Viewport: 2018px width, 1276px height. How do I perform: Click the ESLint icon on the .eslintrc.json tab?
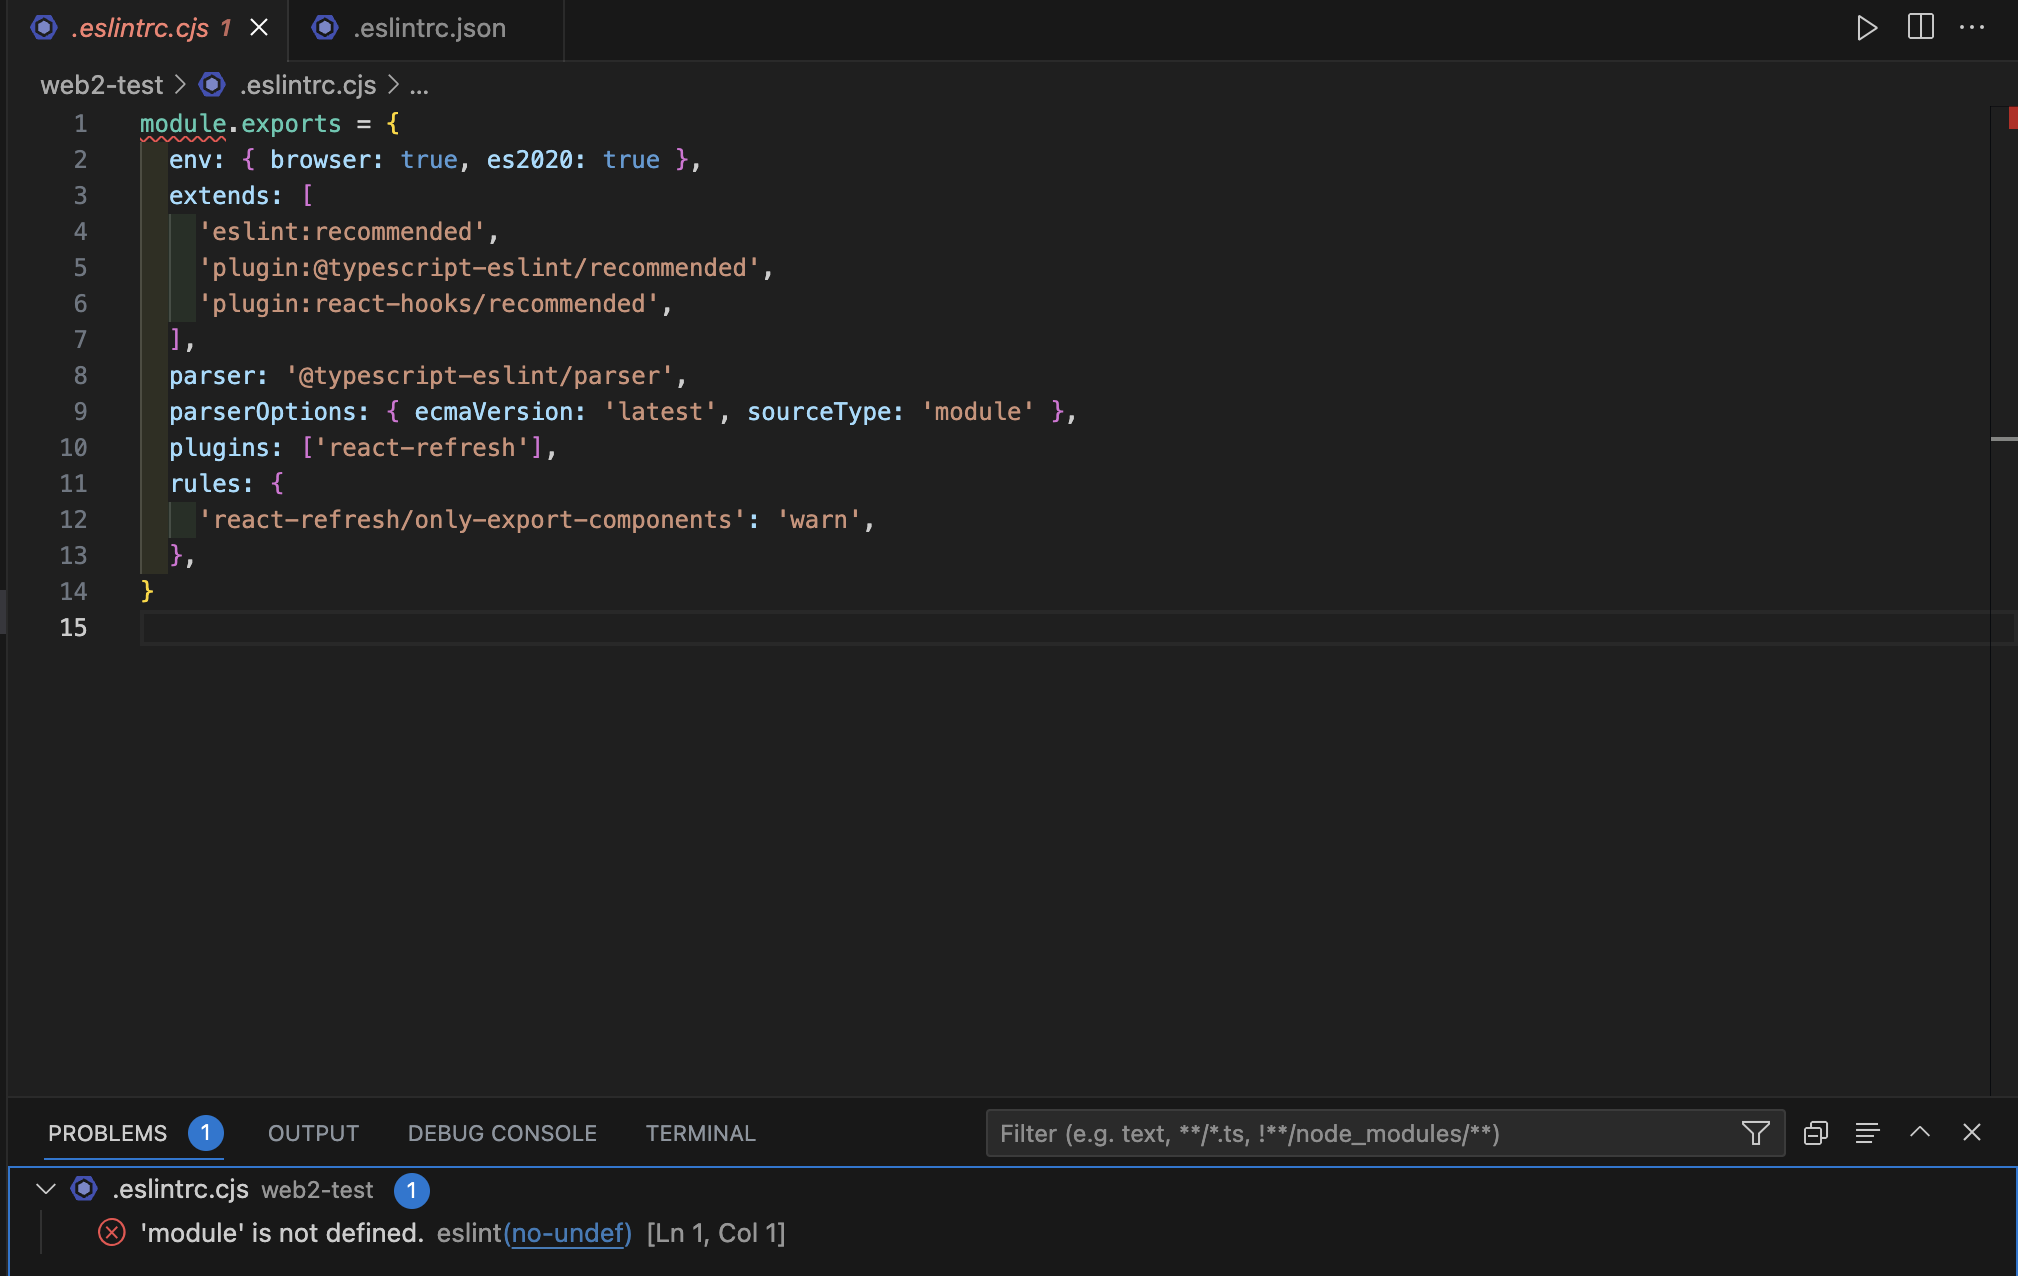pyautogui.click(x=324, y=28)
